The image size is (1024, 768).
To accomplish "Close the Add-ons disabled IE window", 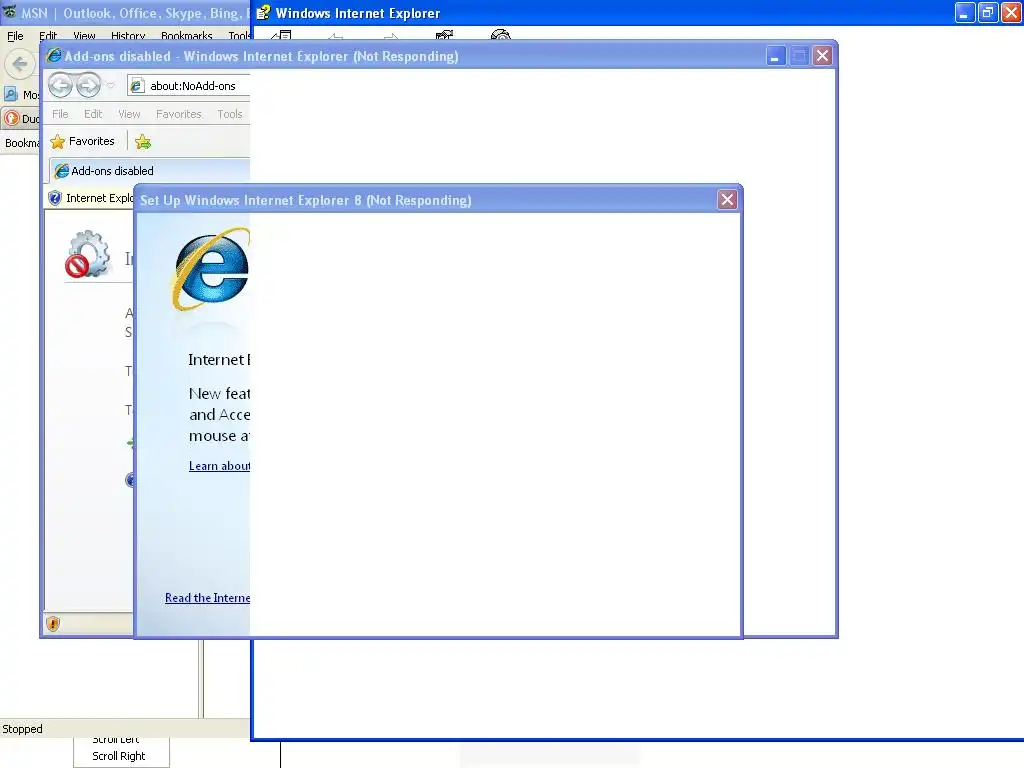I will [822, 56].
